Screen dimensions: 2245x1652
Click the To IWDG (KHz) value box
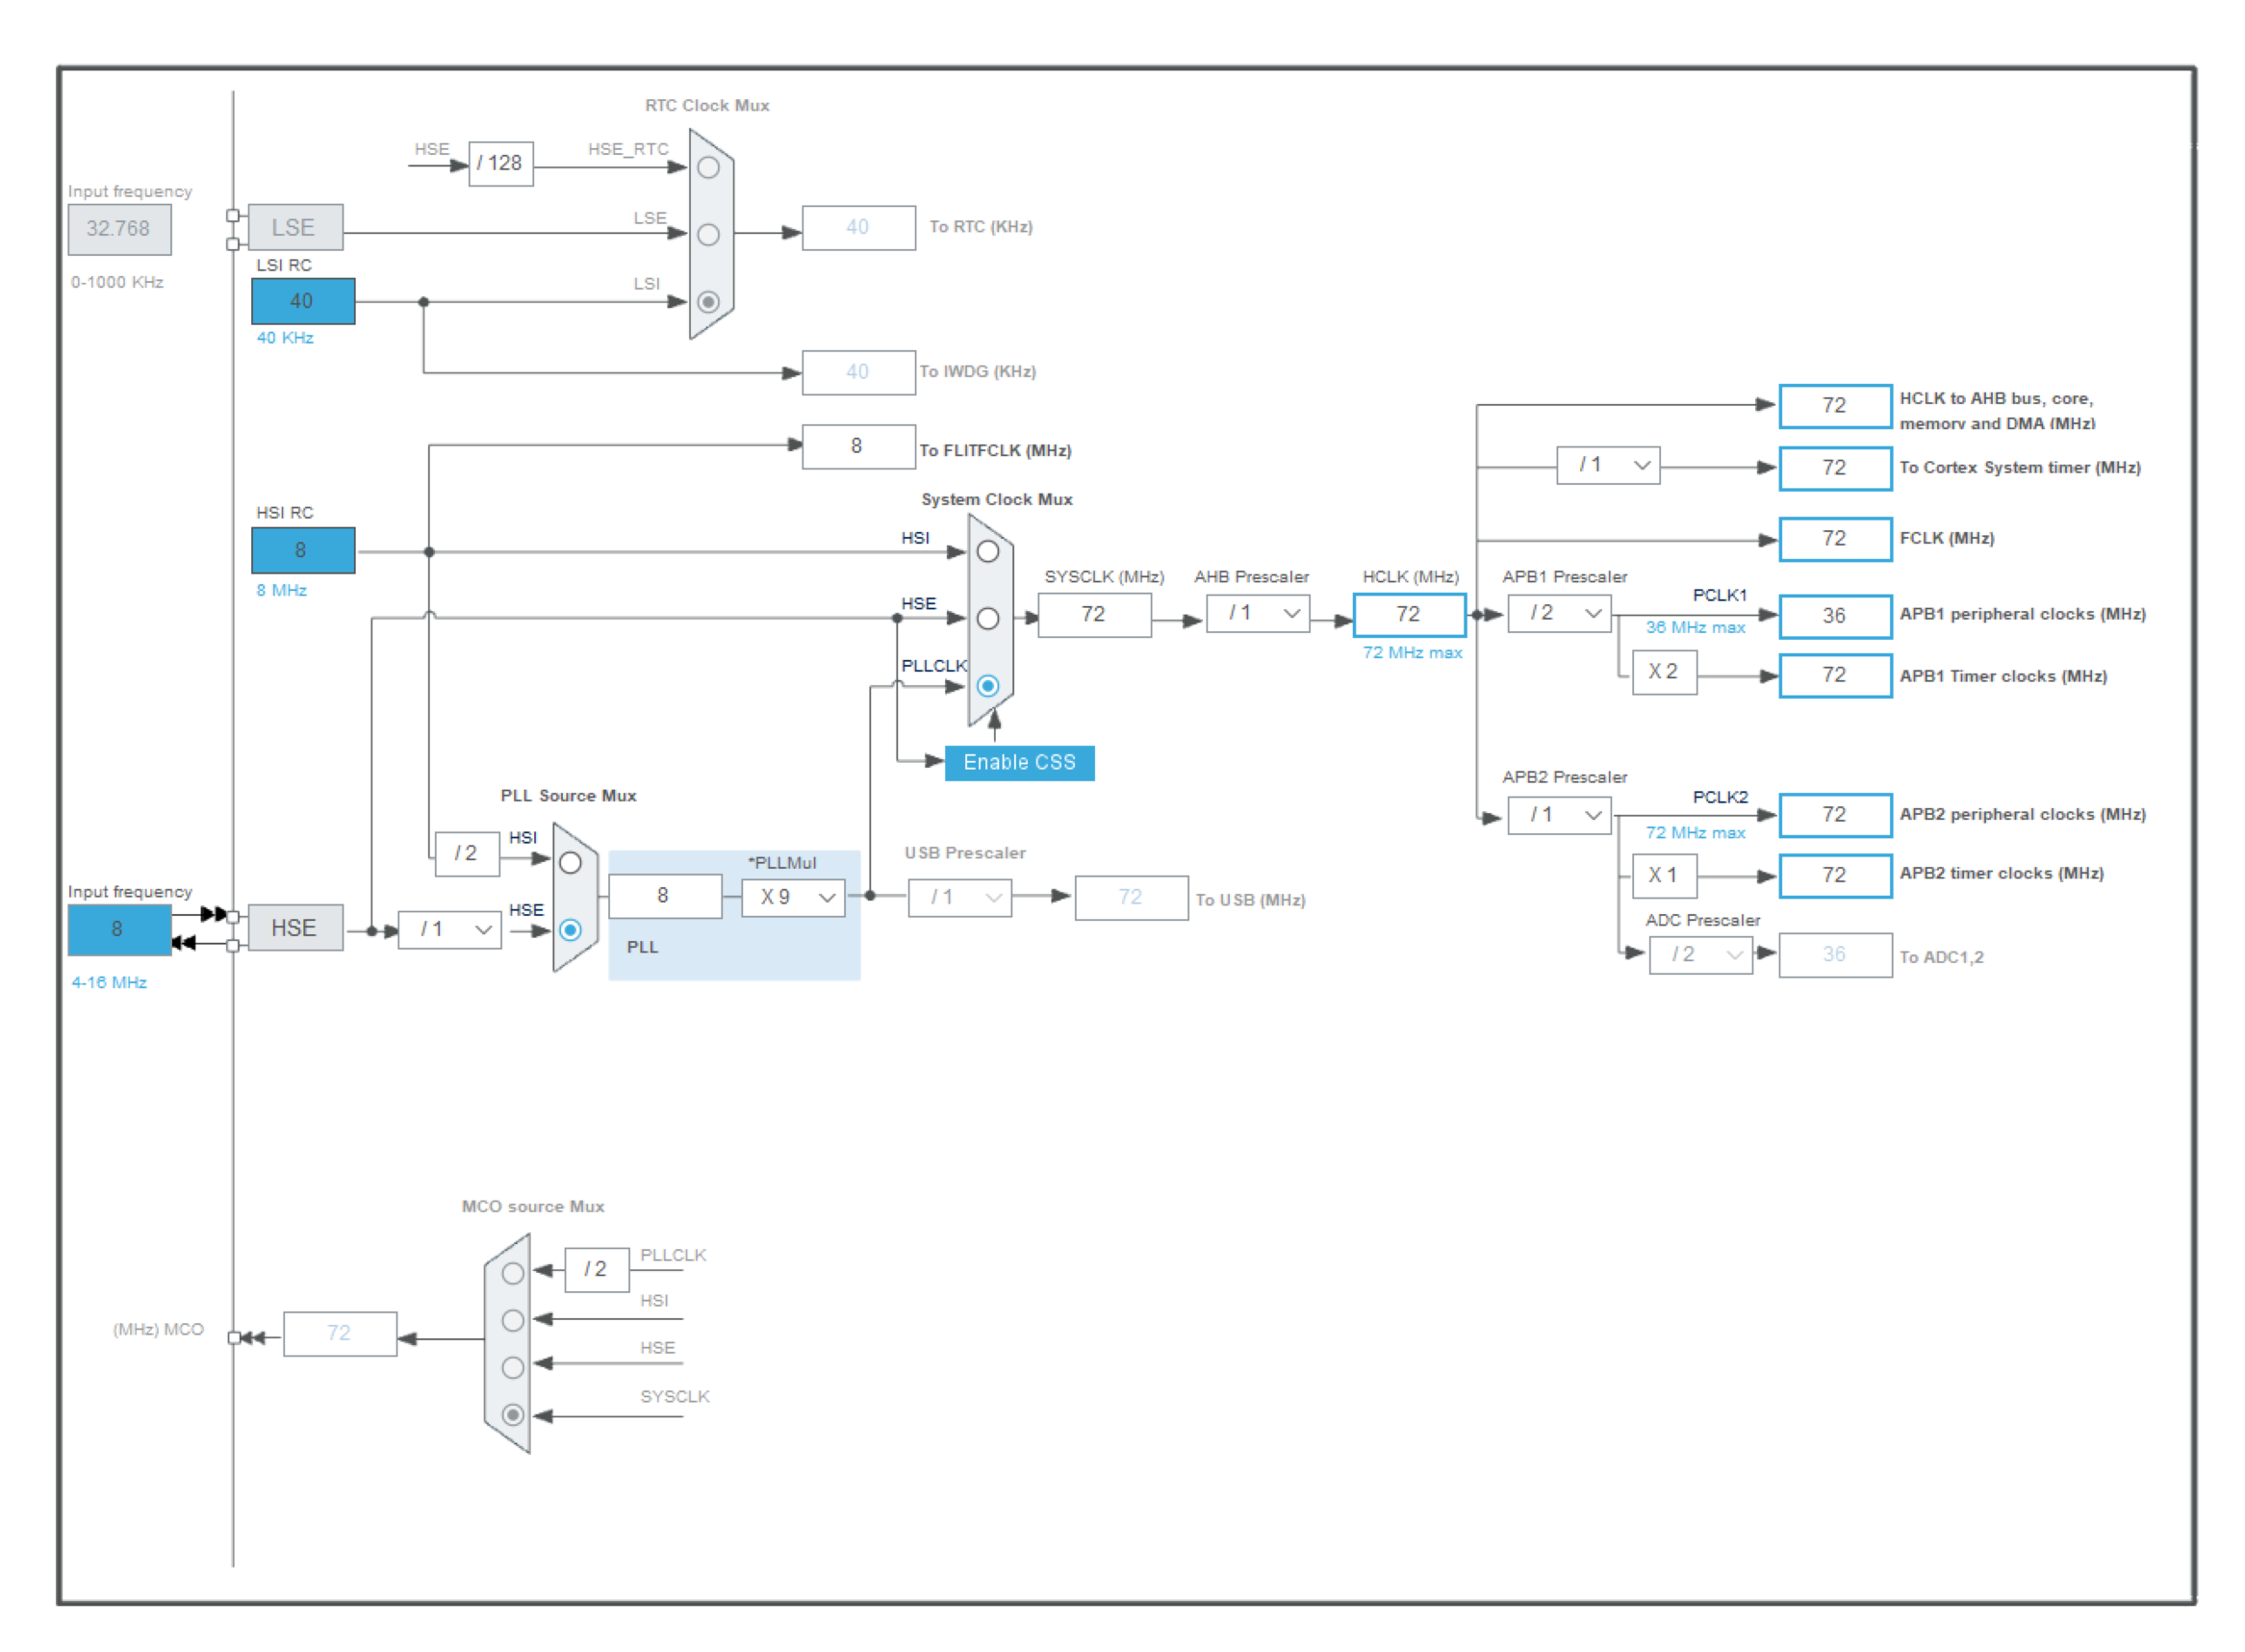(858, 372)
